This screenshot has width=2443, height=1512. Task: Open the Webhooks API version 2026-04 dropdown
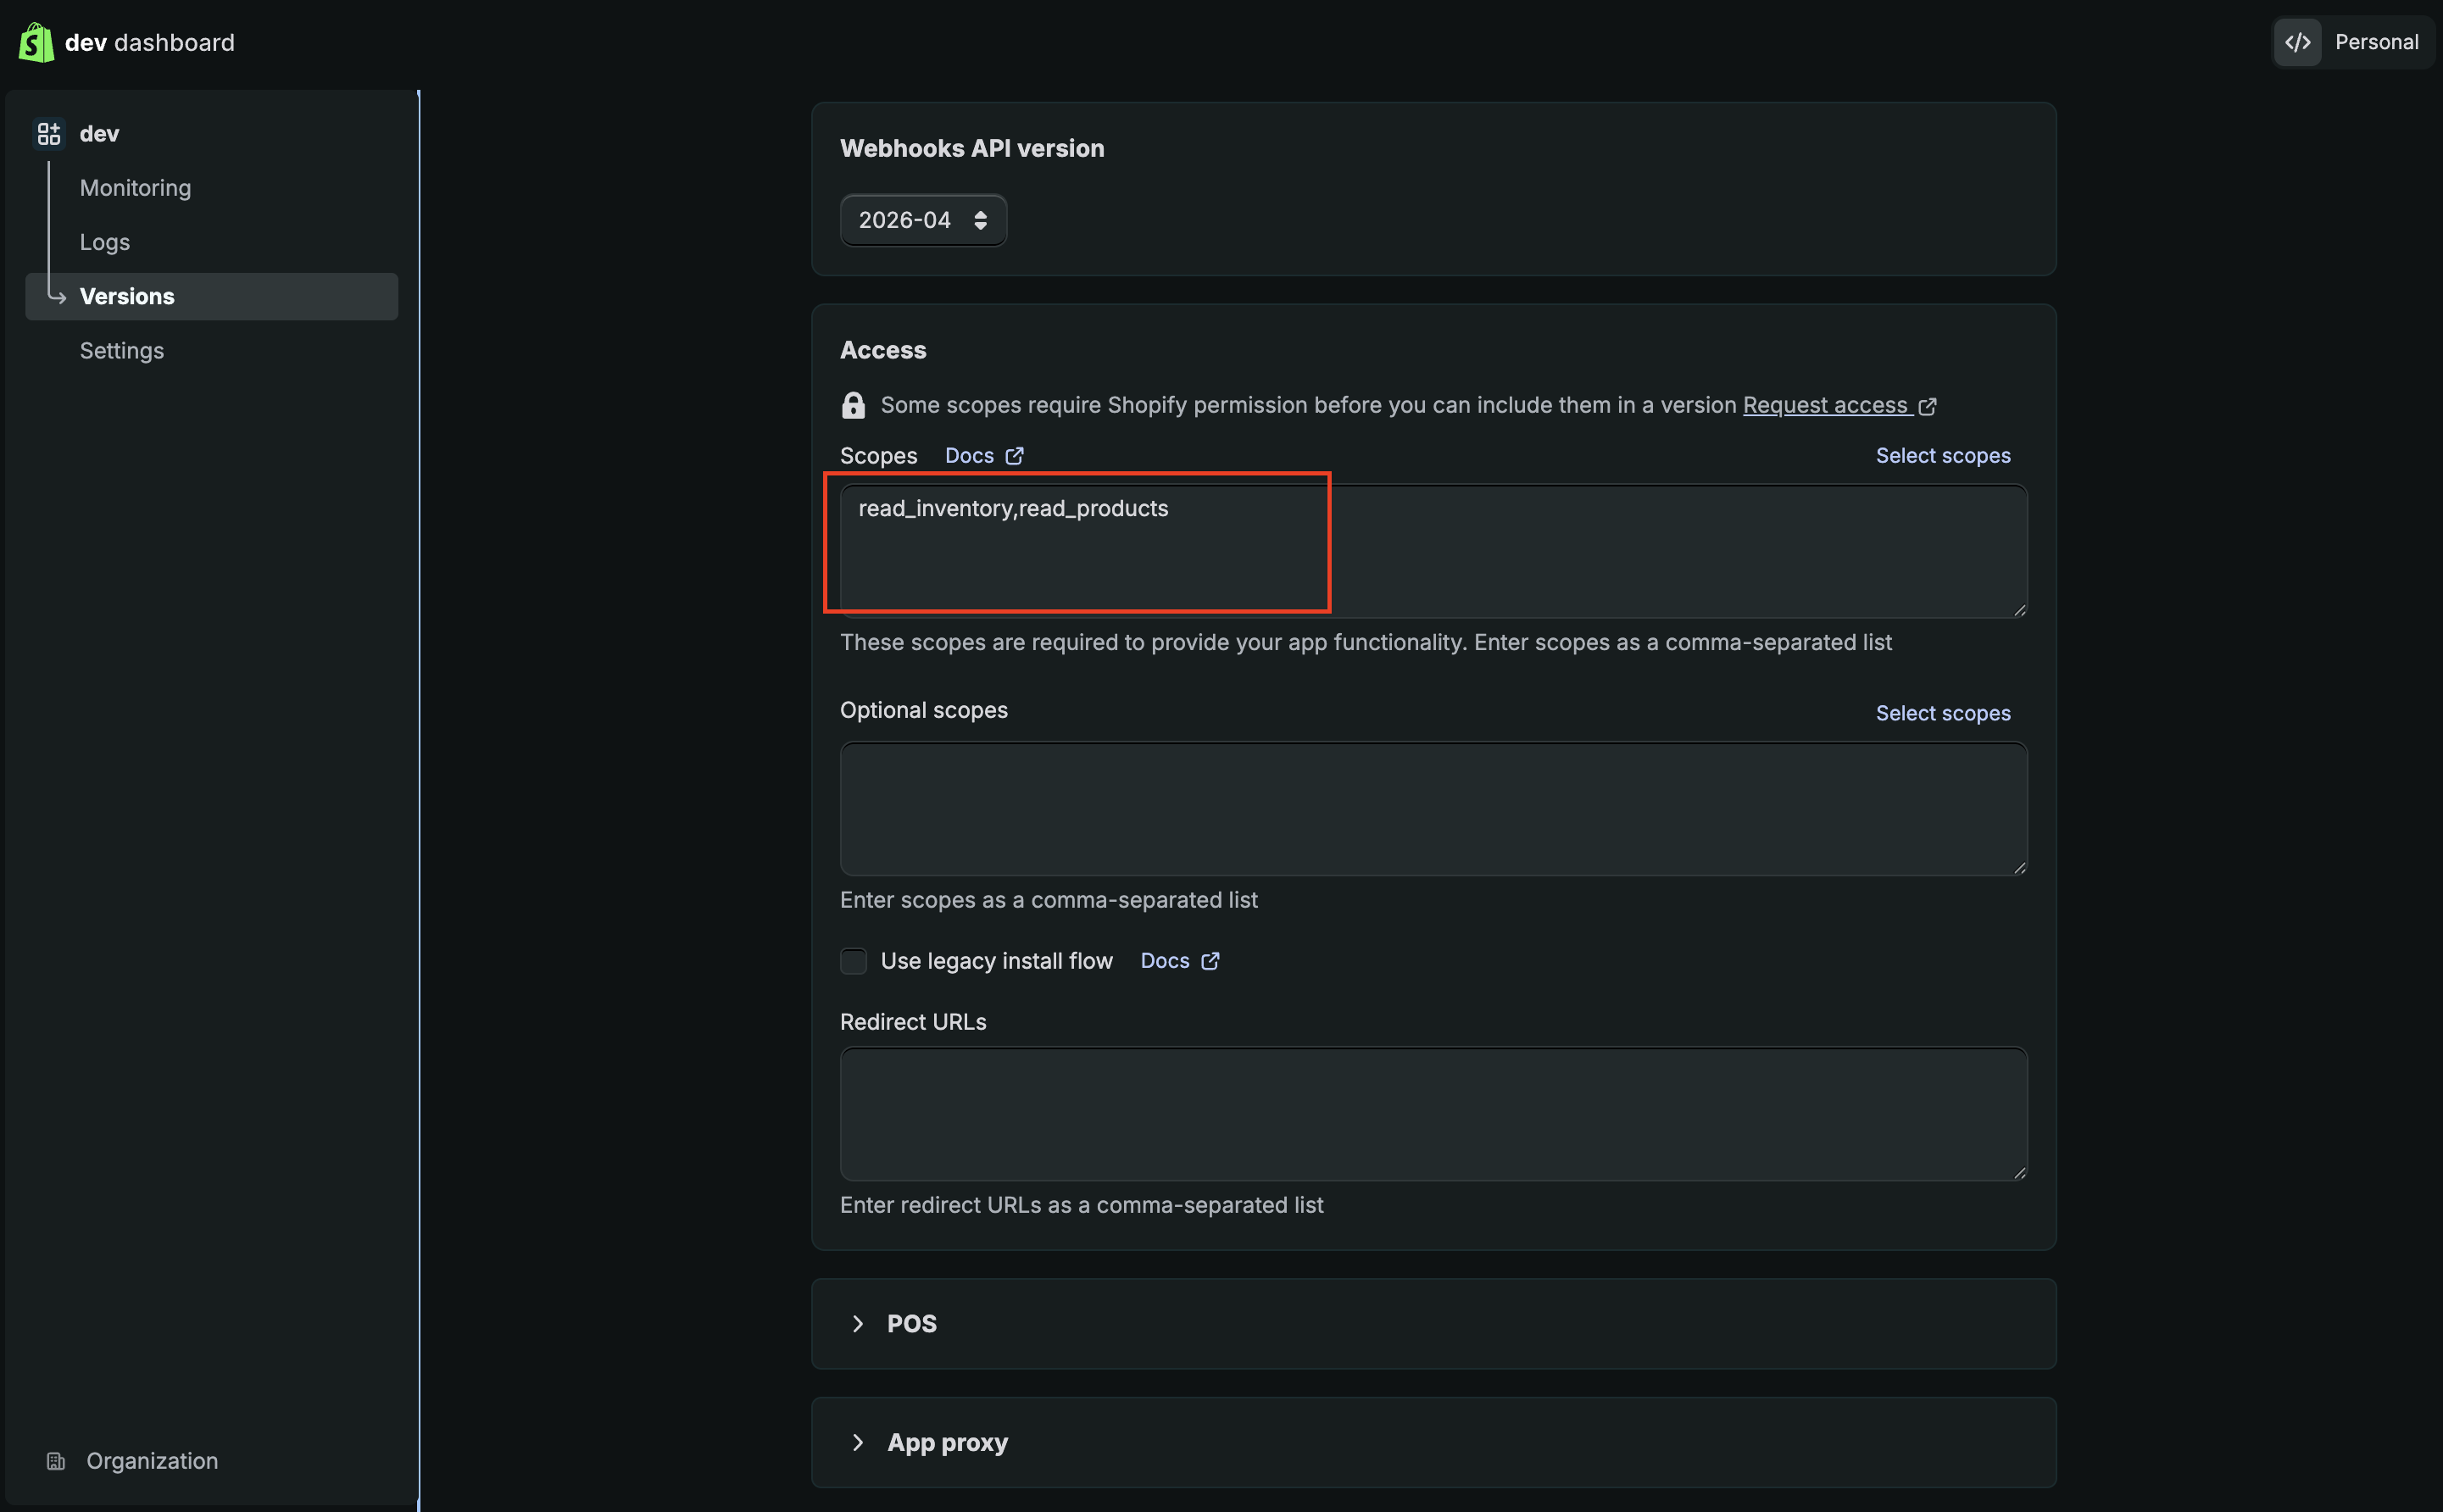(923, 220)
